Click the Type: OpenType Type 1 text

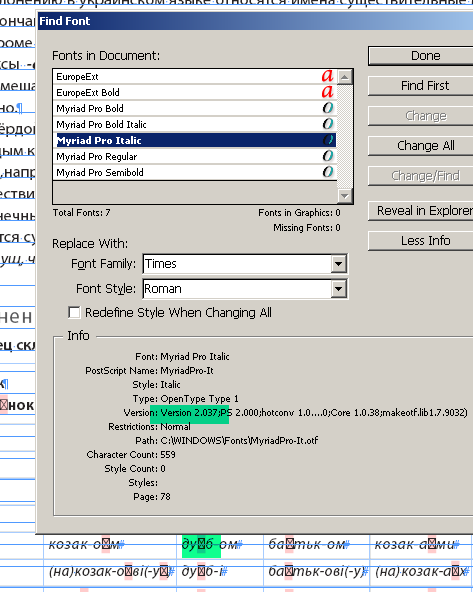pos(185,399)
